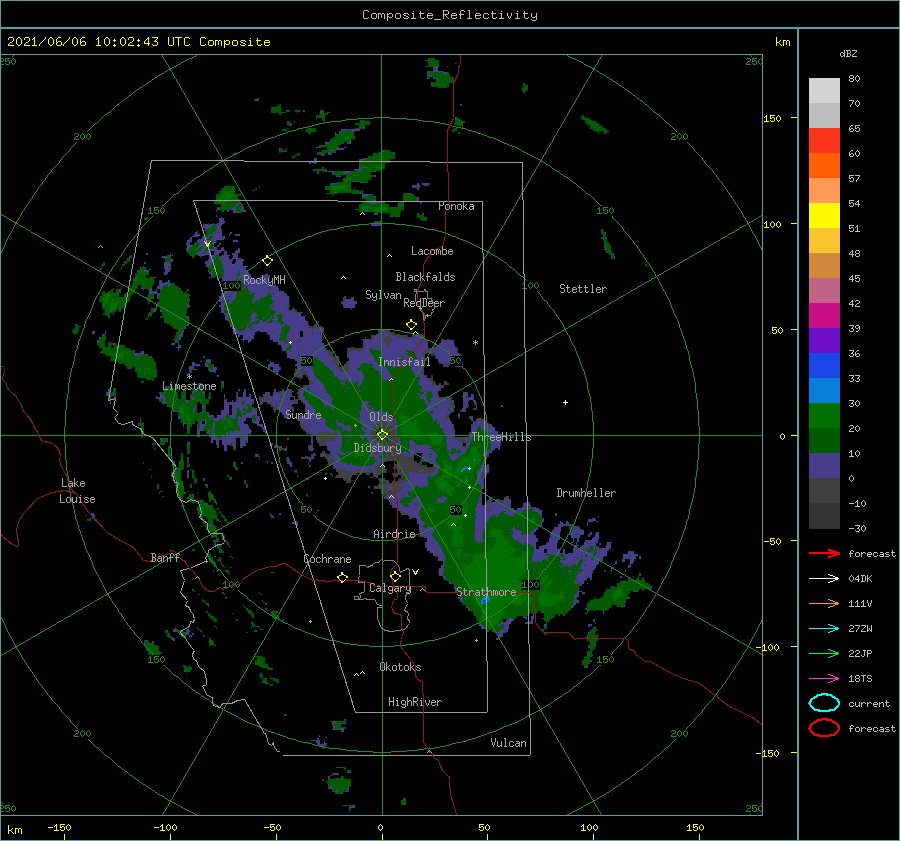Select the blue swatch below the 36 dBZ label
The width and height of the screenshot is (900, 841).
click(824, 365)
